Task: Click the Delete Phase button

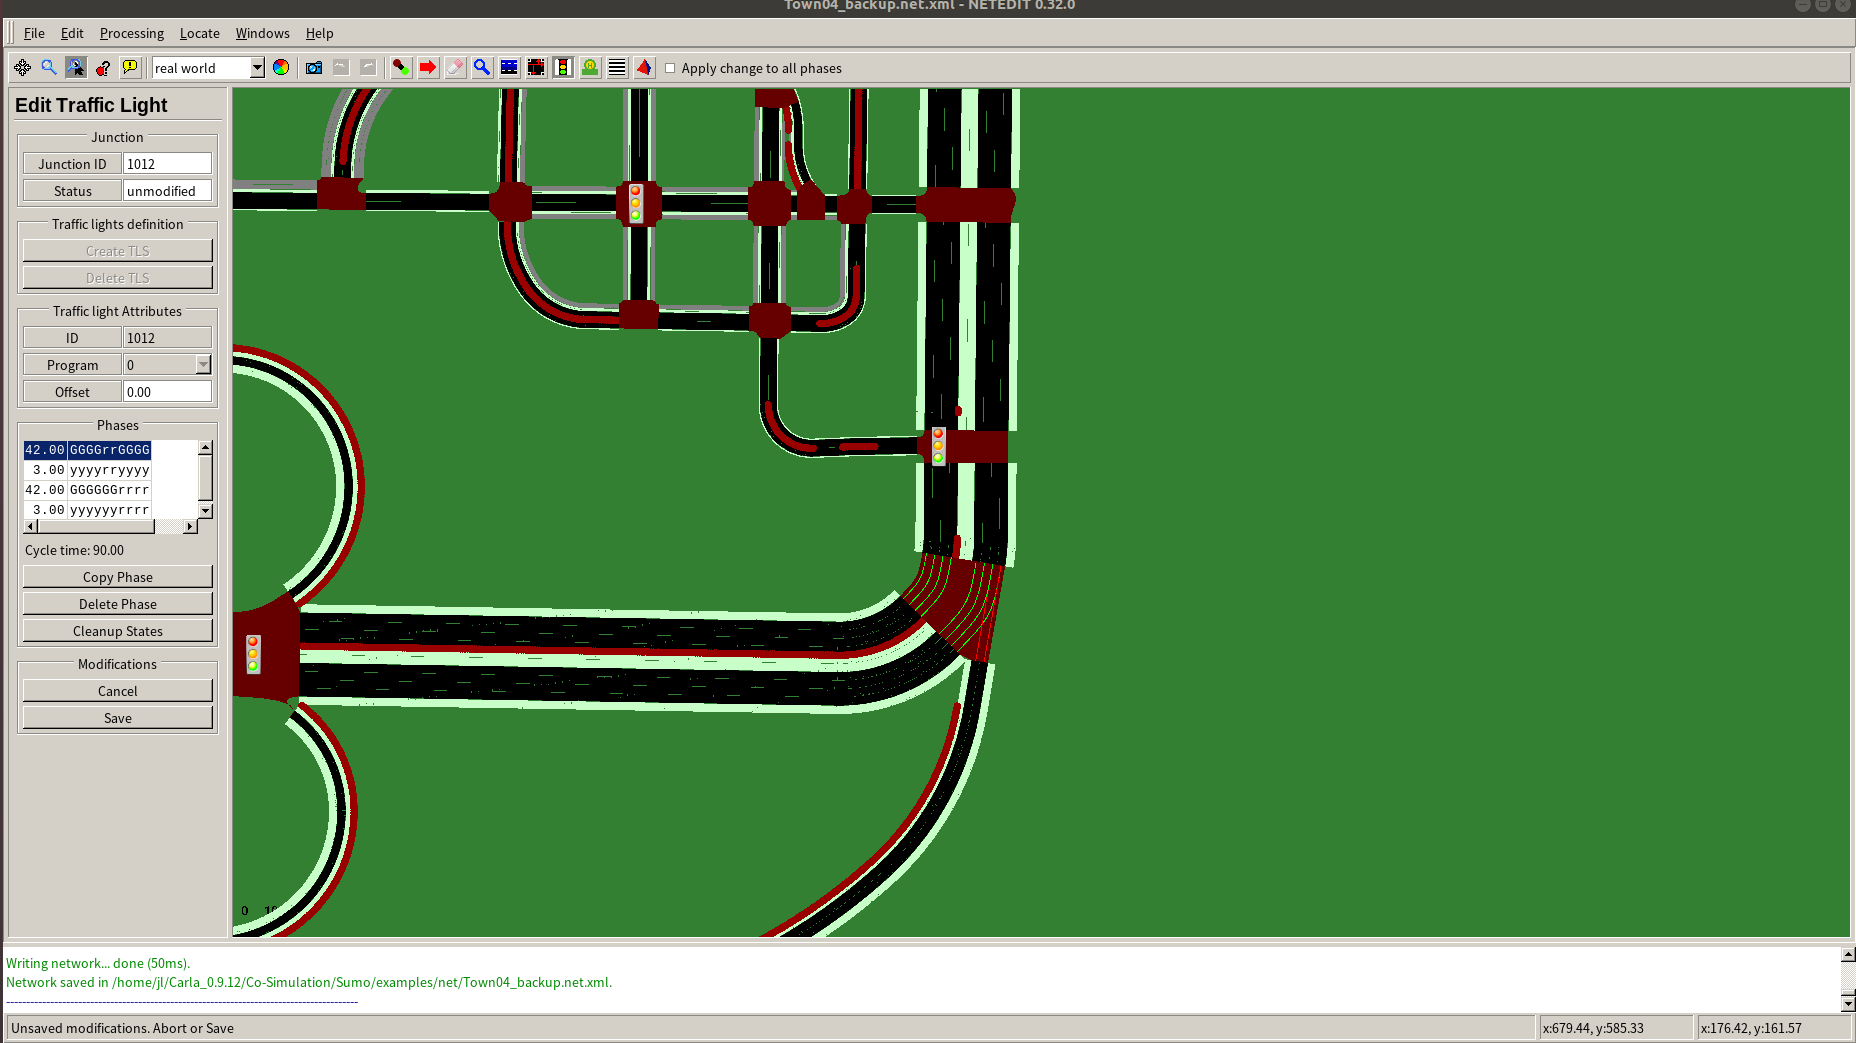Action: point(118,604)
